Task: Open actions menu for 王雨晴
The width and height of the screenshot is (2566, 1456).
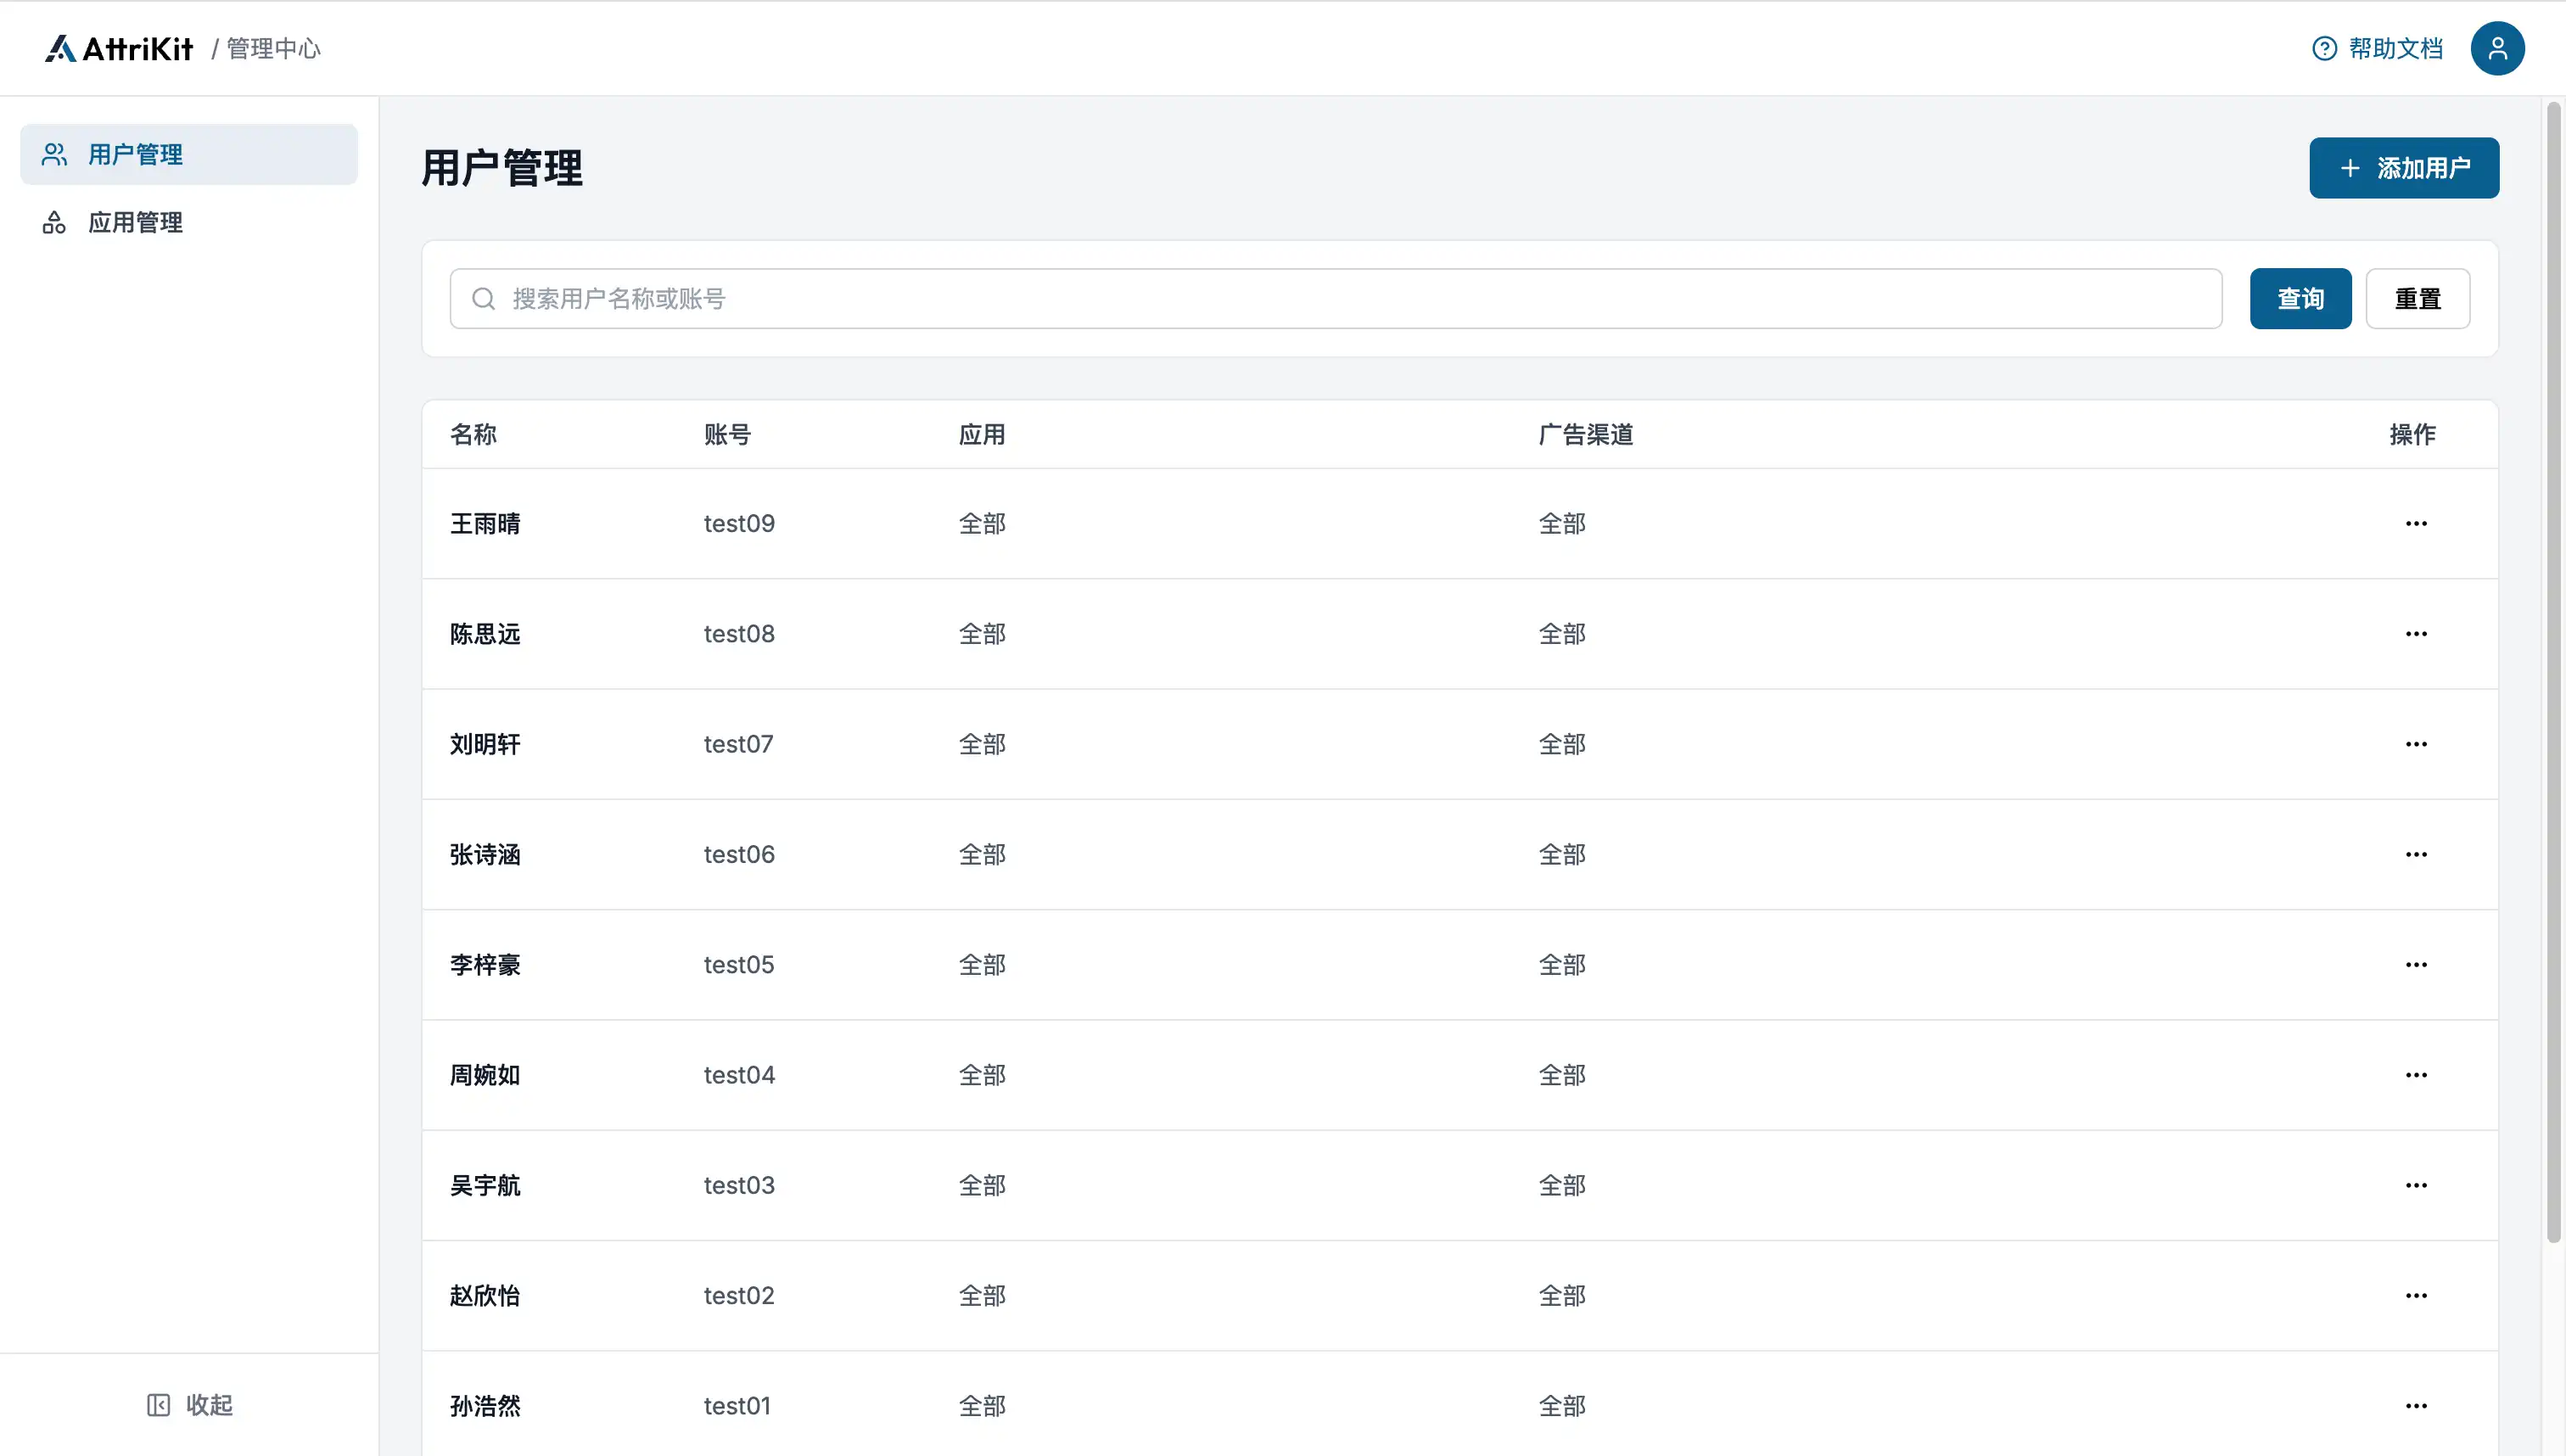Action: coord(2416,524)
